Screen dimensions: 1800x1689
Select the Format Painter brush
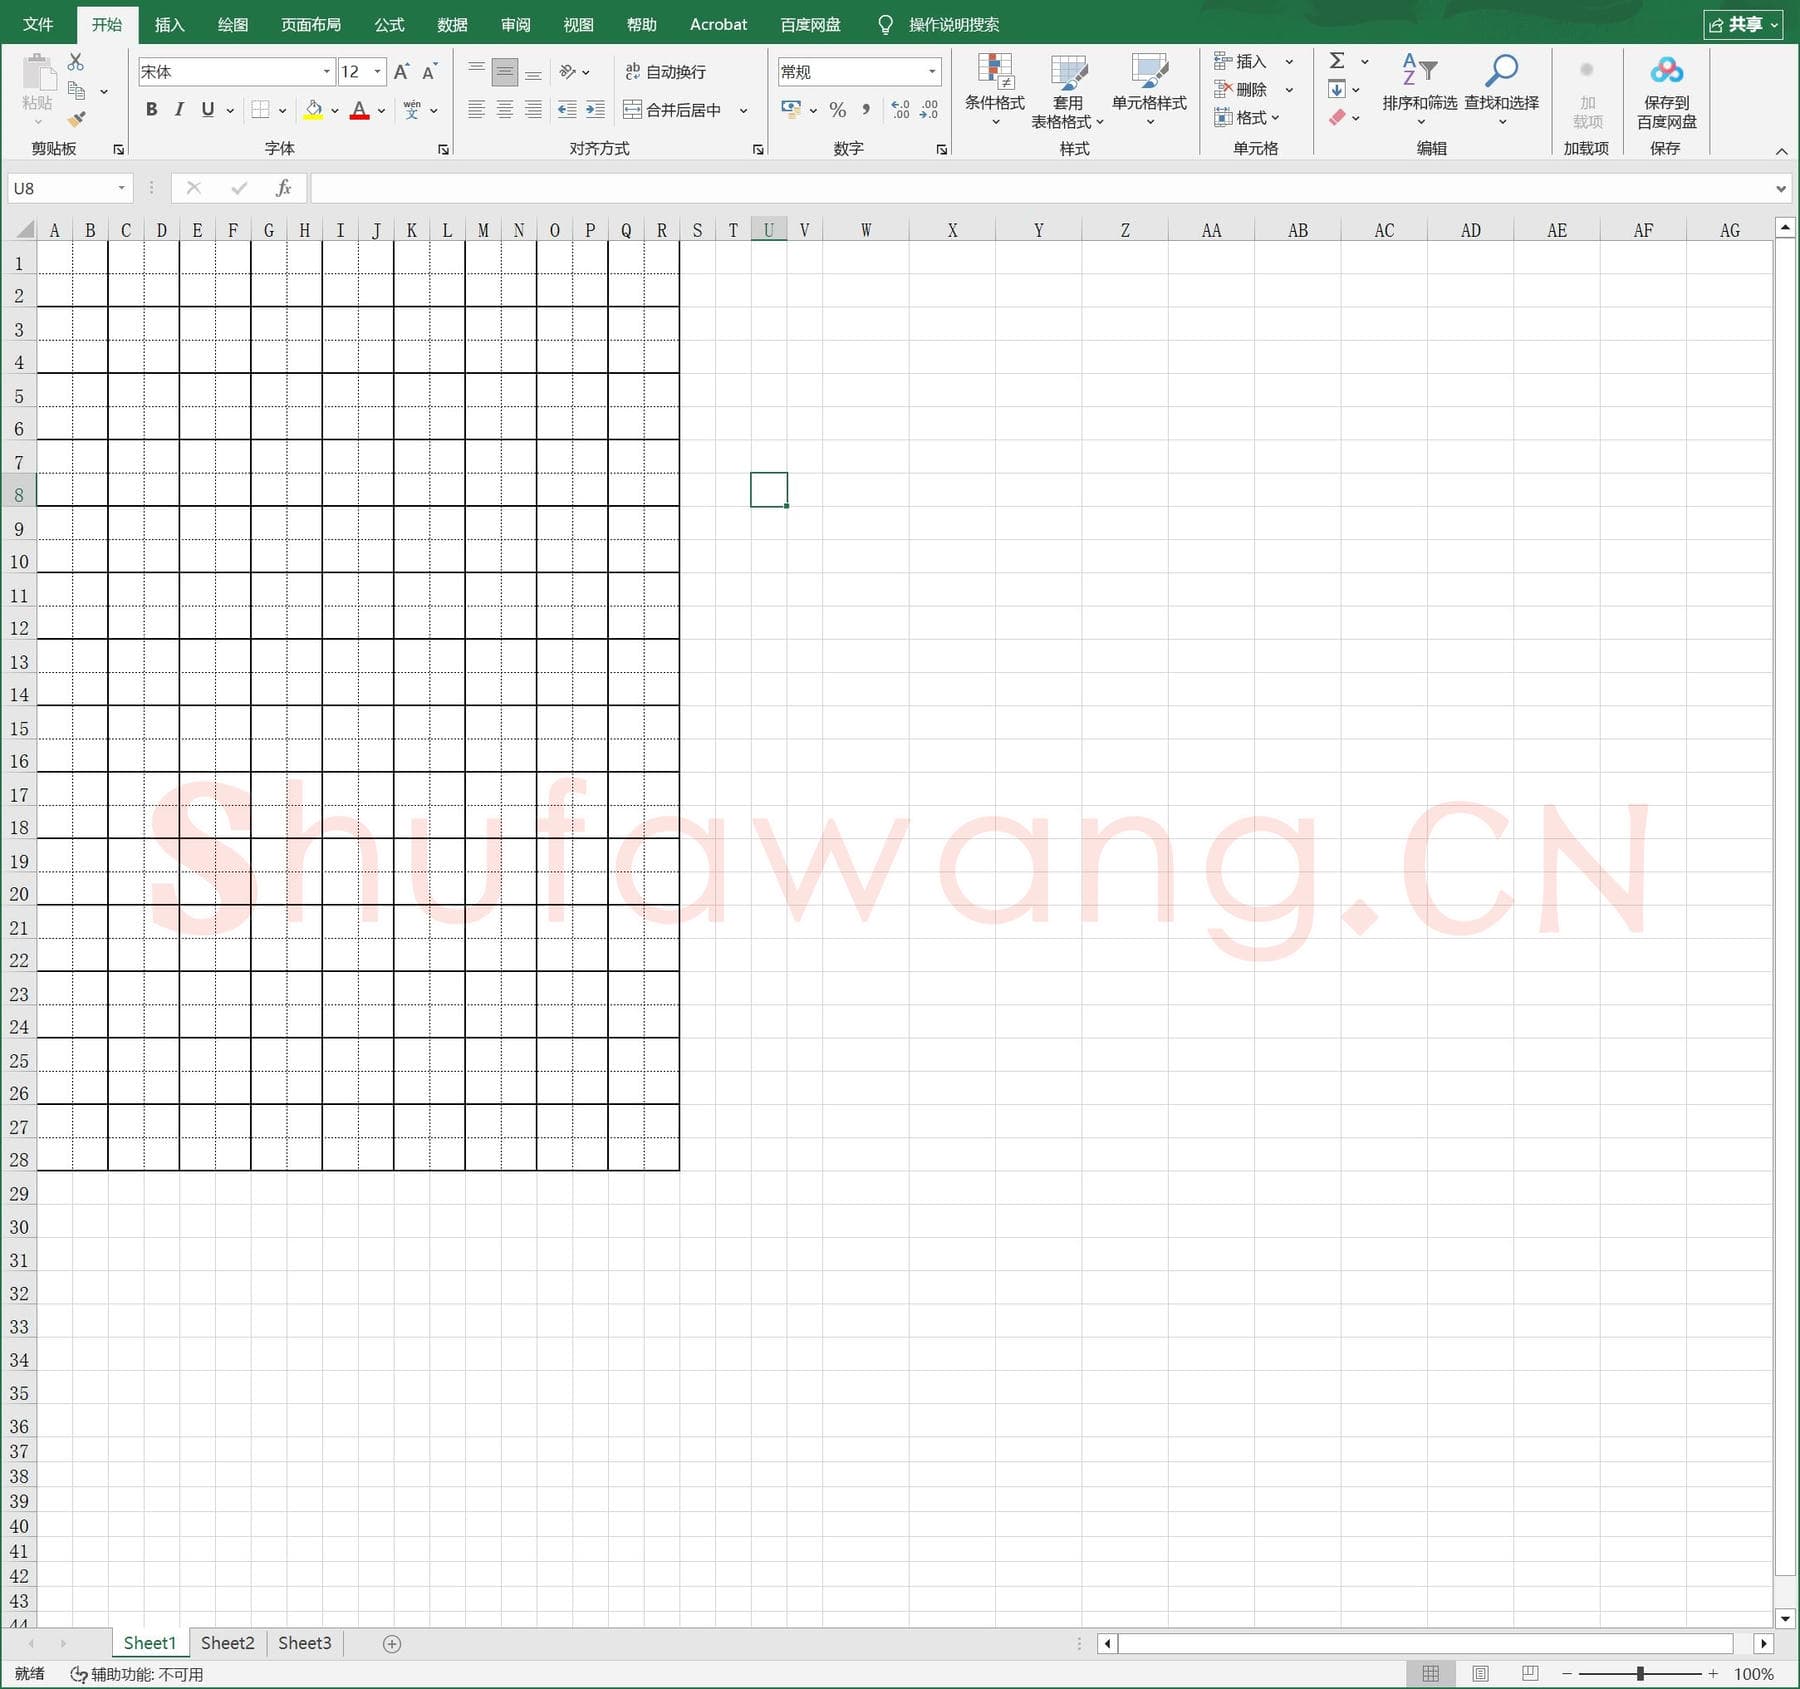[76, 119]
